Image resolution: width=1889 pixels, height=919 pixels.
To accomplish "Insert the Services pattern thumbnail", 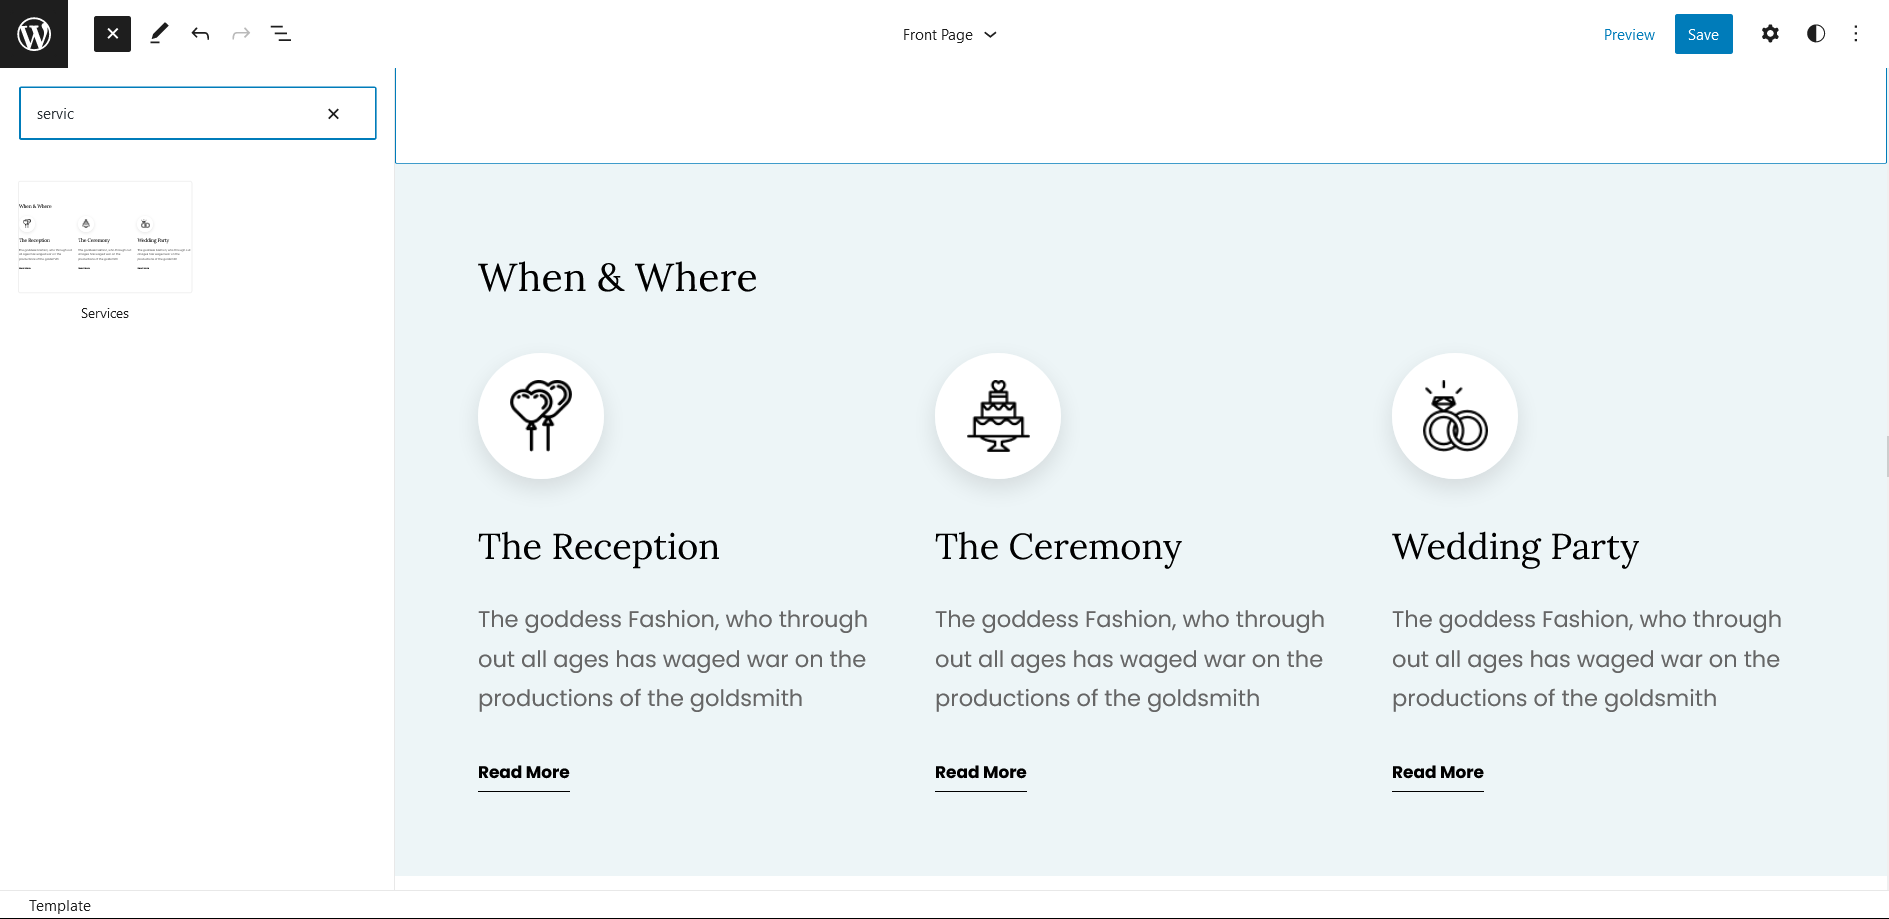I will click(105, 237).
